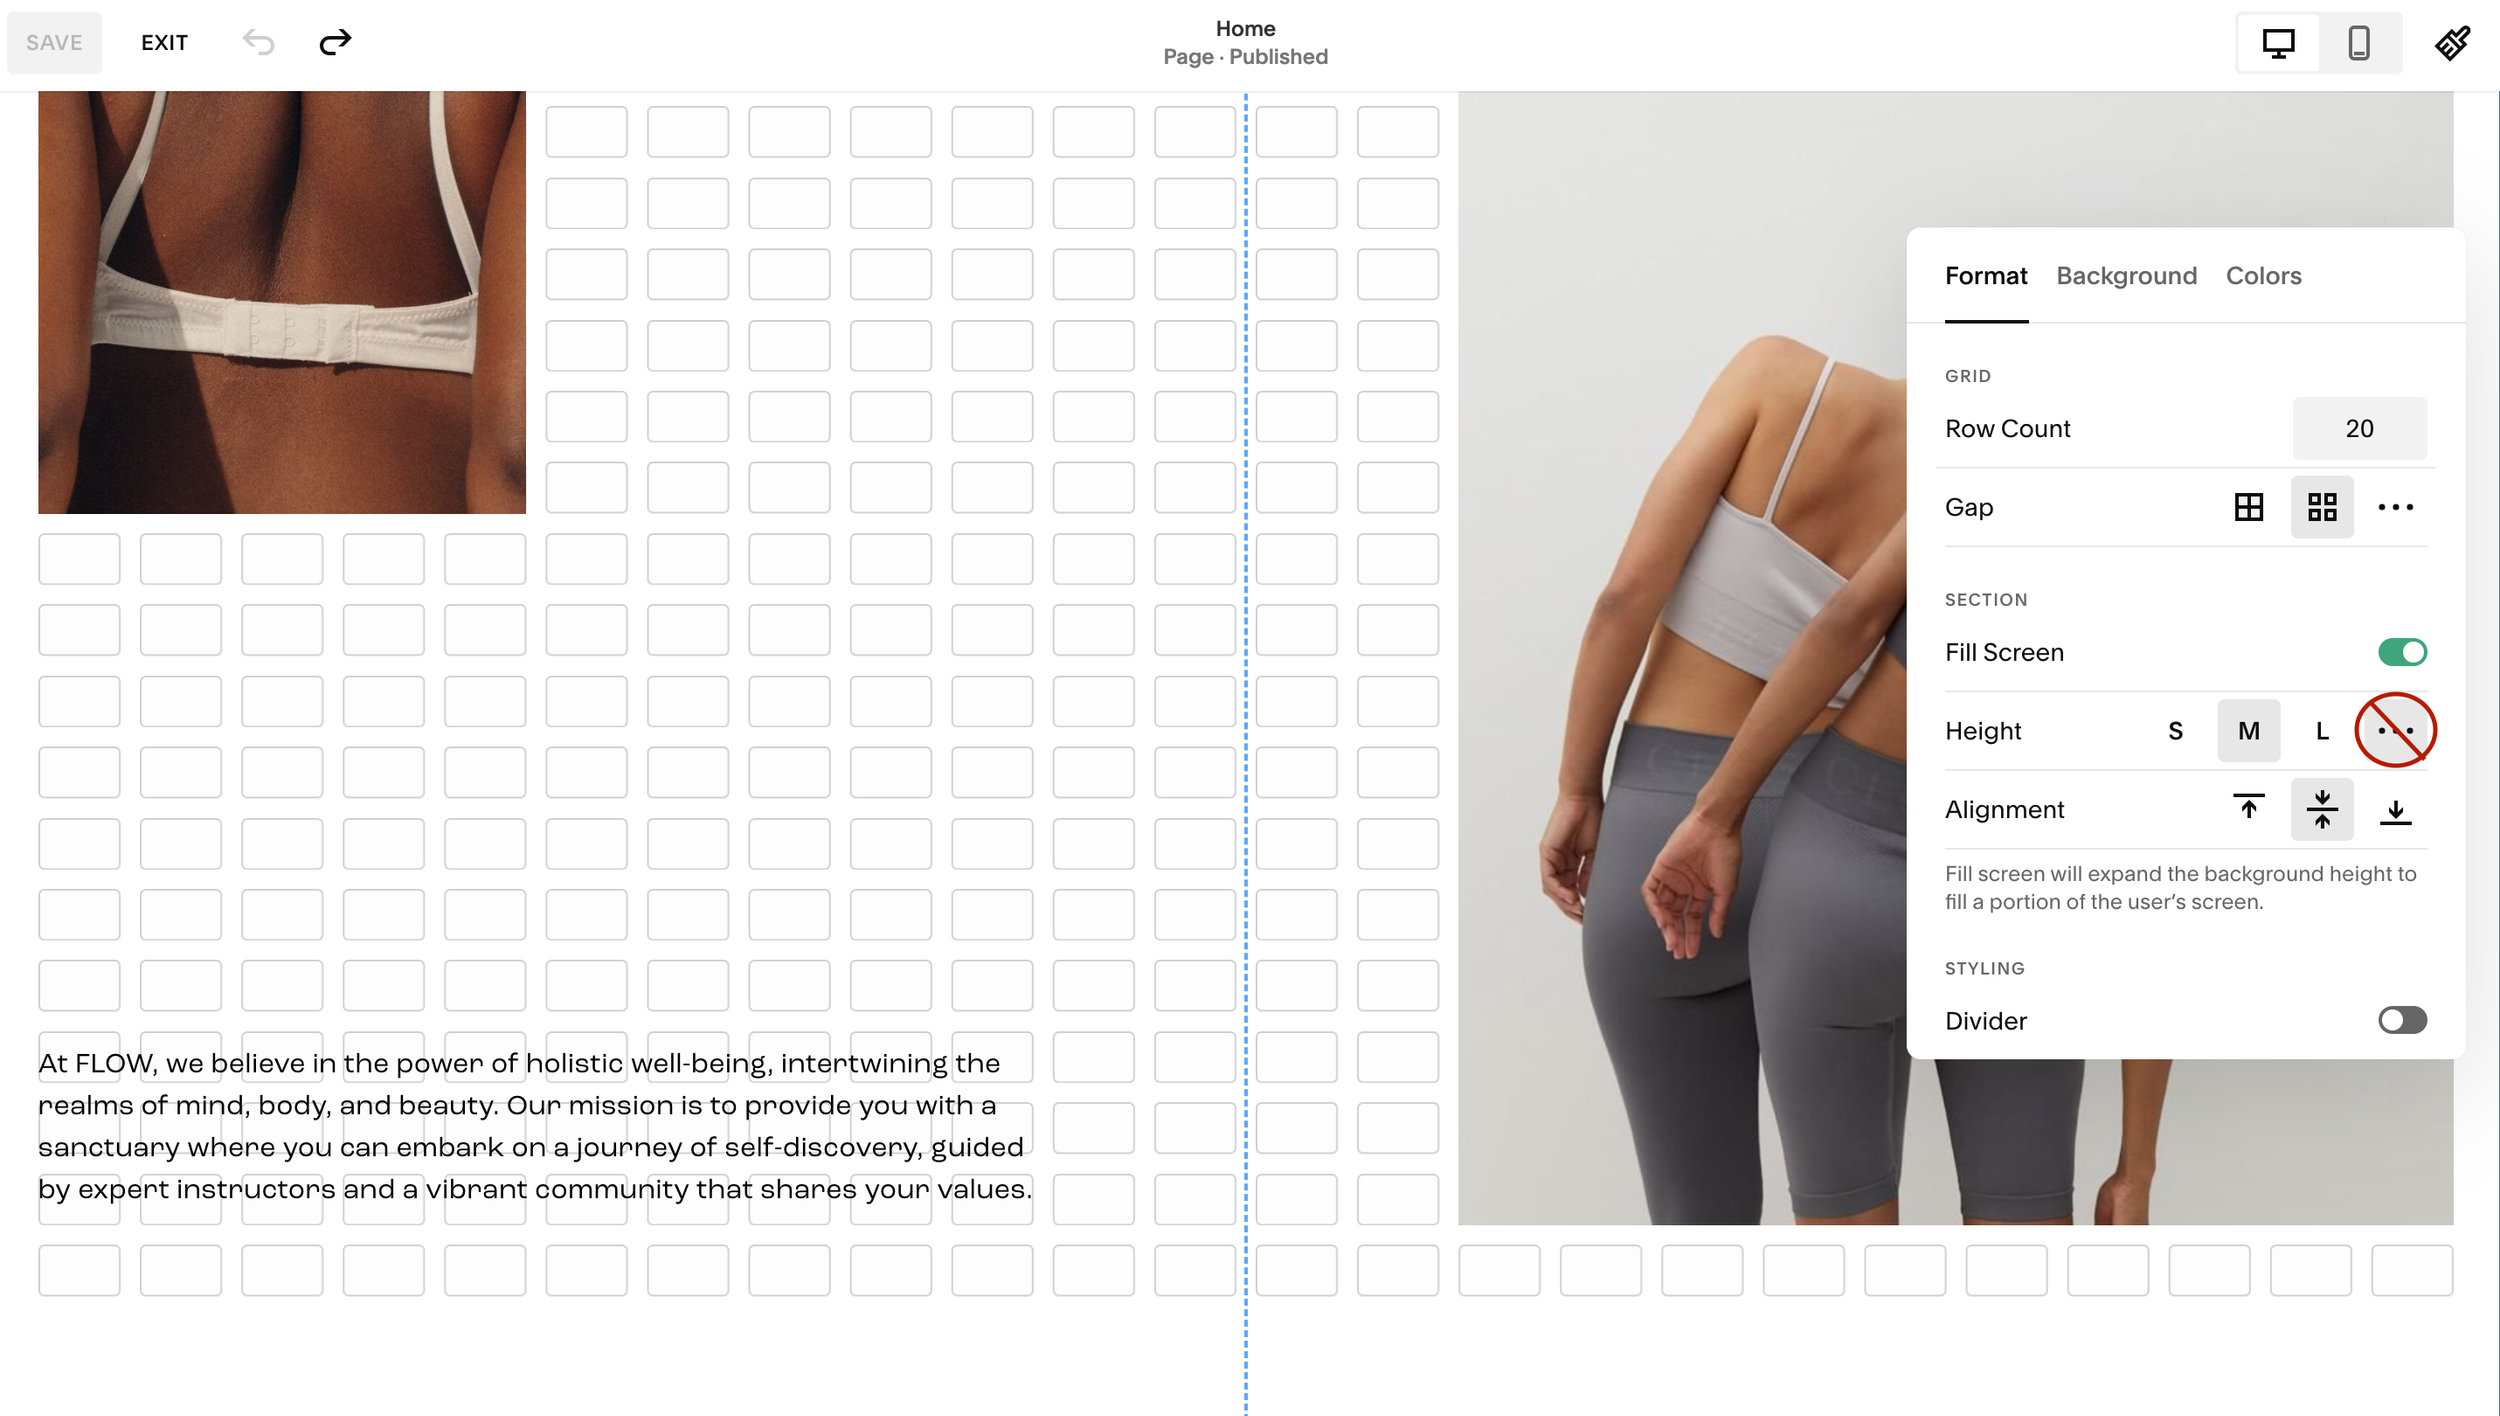Click the redo arrow icon
Image resolution: width=2500 pixels, height=1416 pixels.
(x=335, y=42)
